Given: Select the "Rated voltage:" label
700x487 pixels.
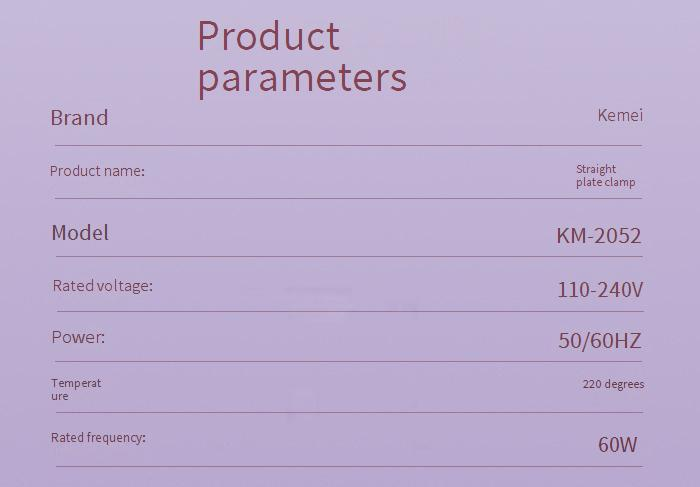Looking at the screenshot, I should (102, 286).
